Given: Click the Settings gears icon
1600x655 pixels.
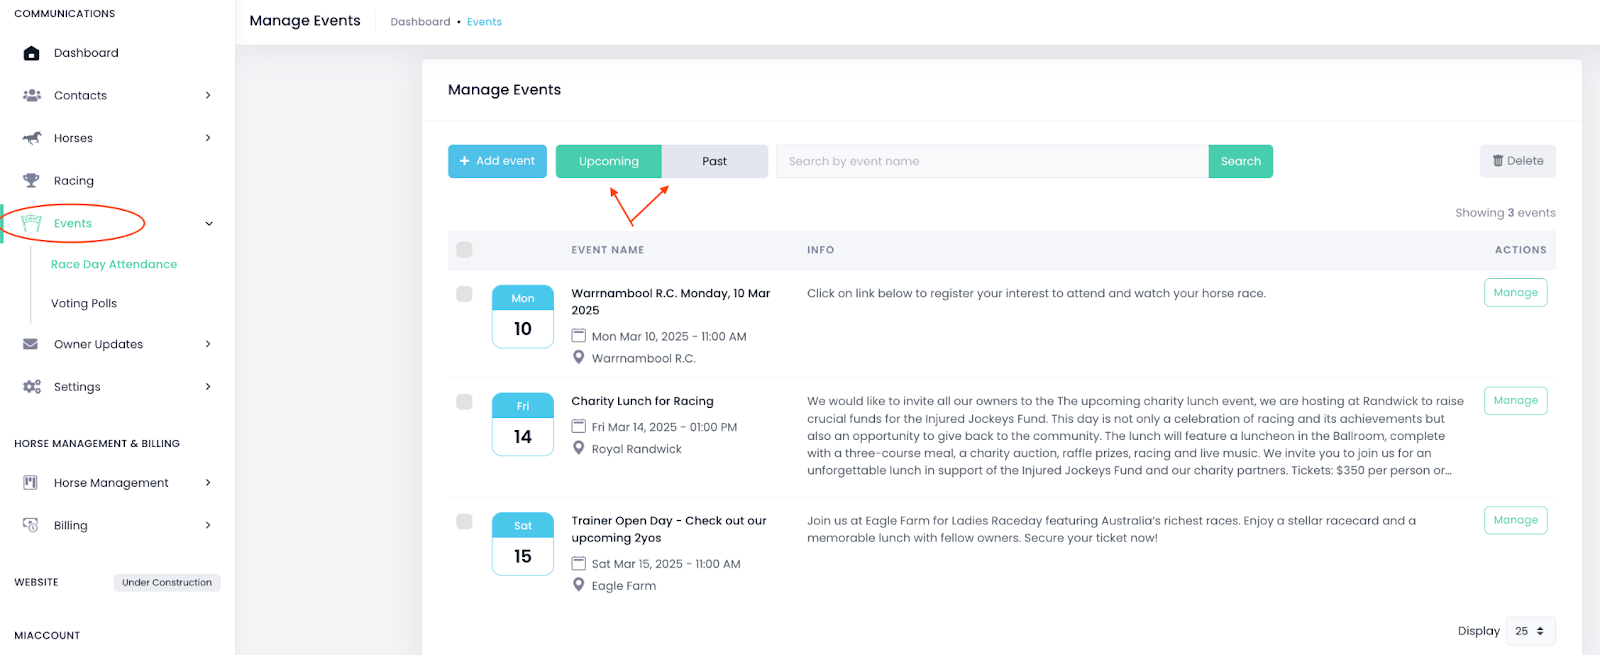Looking at the screenshot, I should pyautogui.click(x=32, y=387).
